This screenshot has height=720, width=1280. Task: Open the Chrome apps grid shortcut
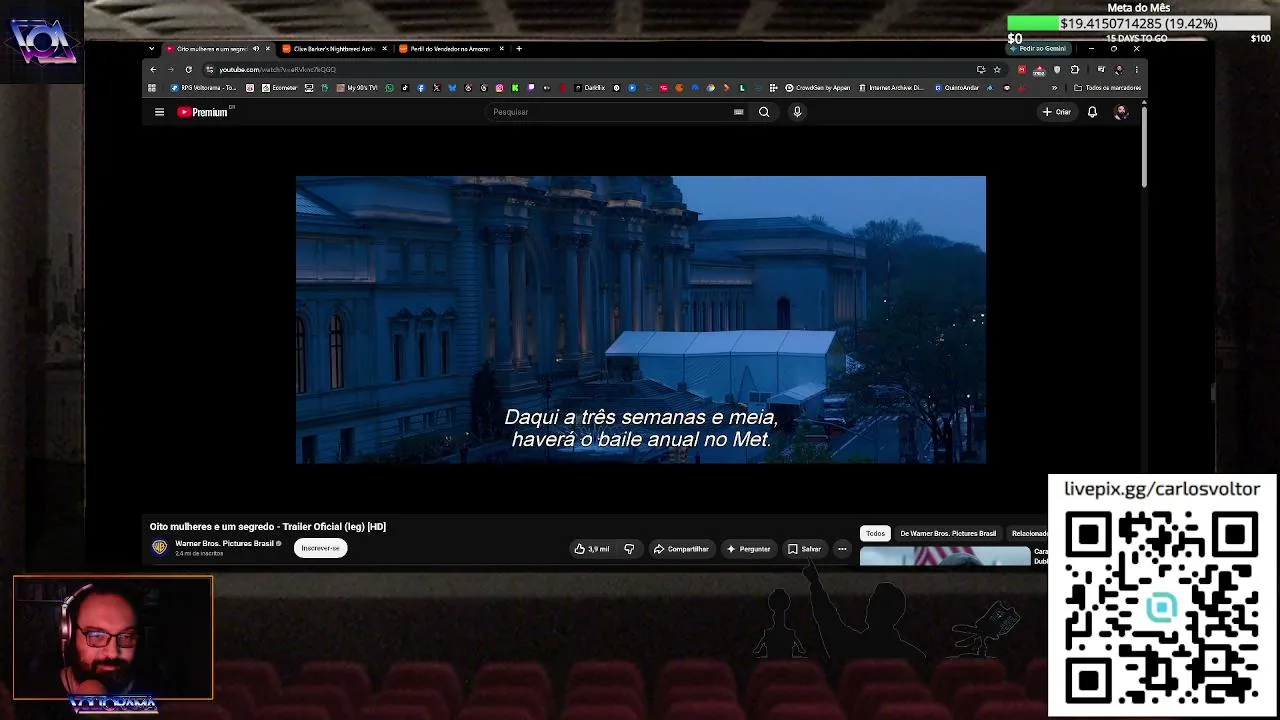152,88
